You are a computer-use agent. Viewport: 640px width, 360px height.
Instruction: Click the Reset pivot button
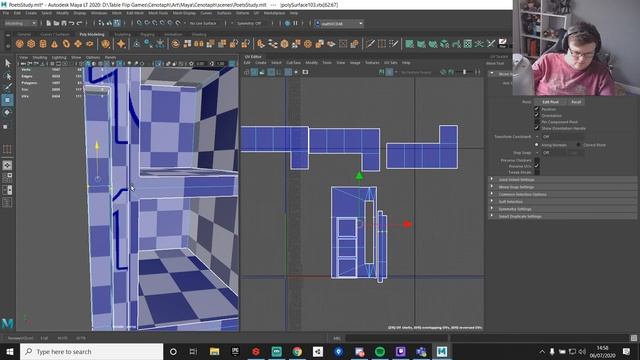pyautogui.click(x=576, y=102)
